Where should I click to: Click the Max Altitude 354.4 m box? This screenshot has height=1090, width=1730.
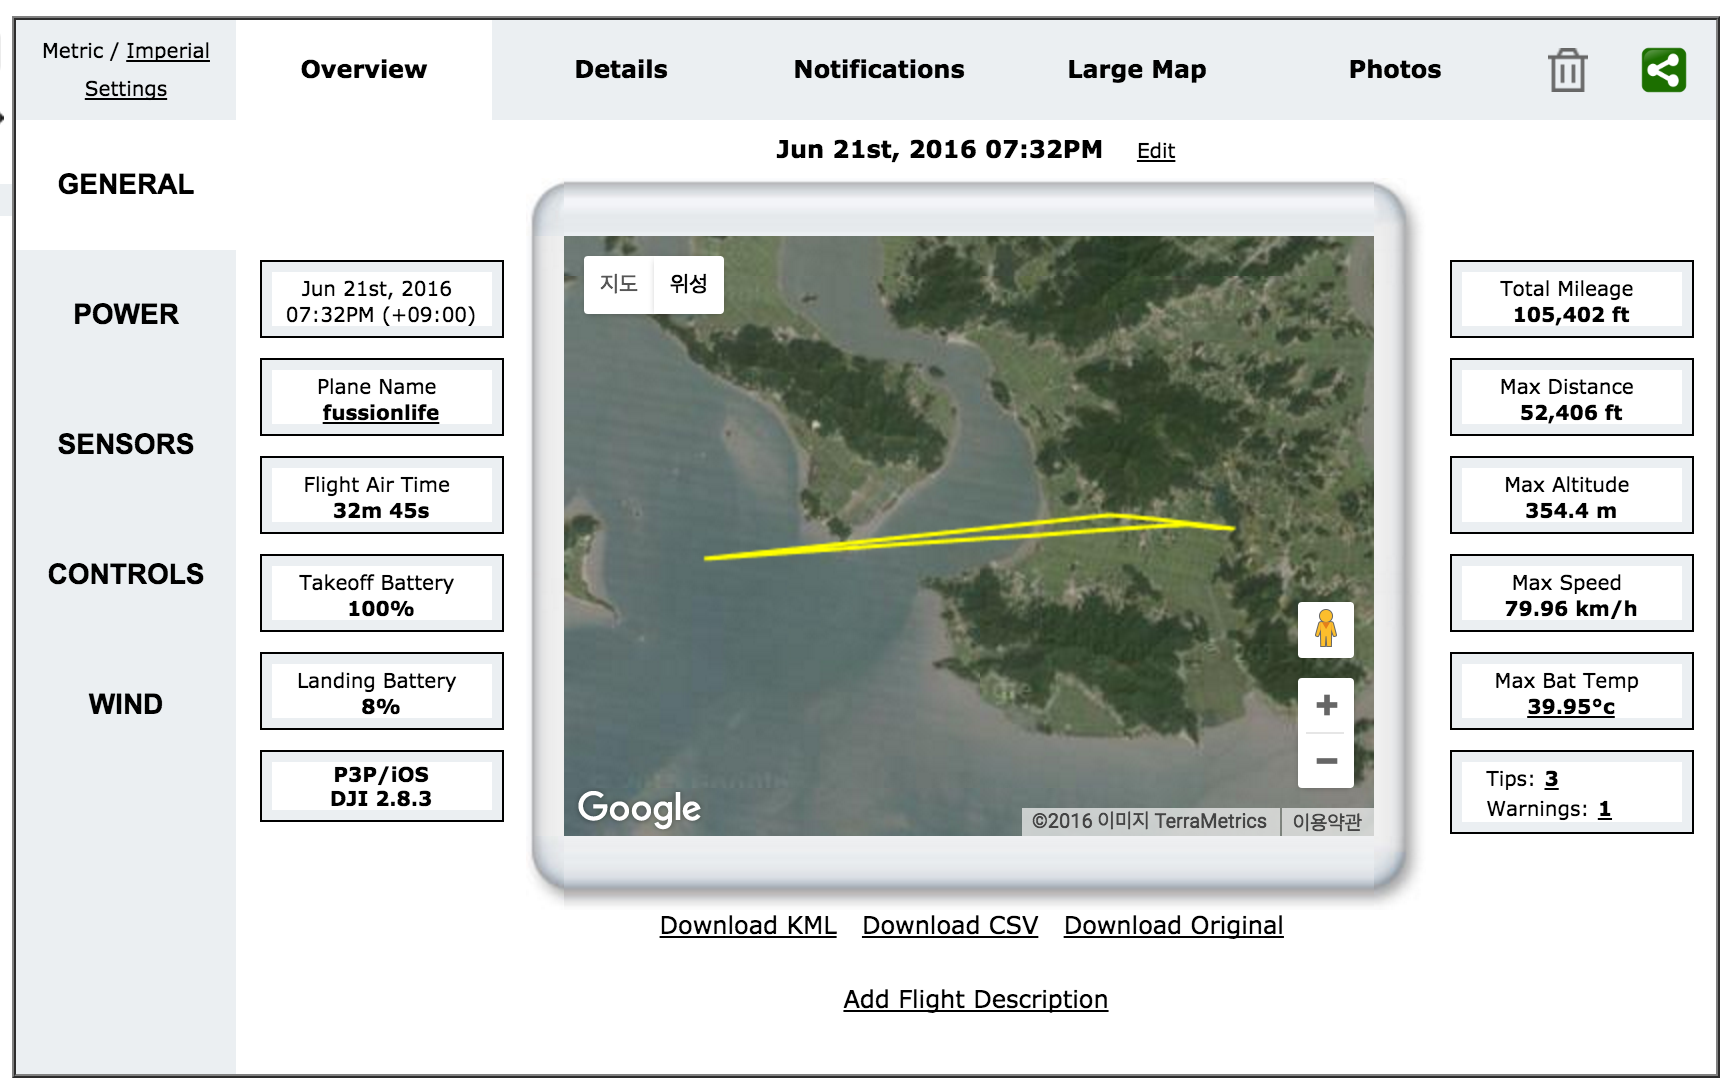coord(1571,495)
